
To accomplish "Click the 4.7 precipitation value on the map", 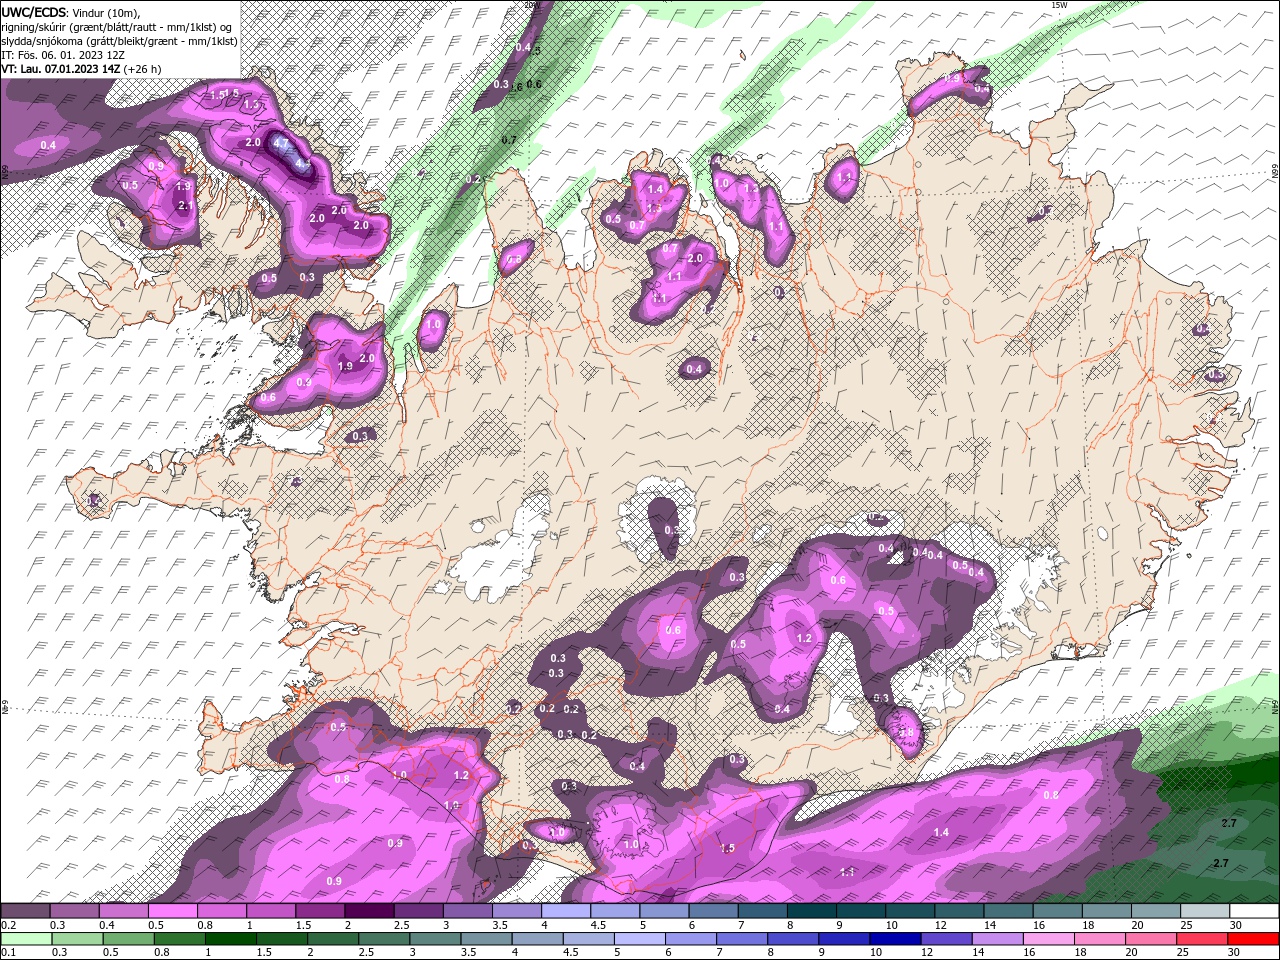I will (x=281, y=143).
